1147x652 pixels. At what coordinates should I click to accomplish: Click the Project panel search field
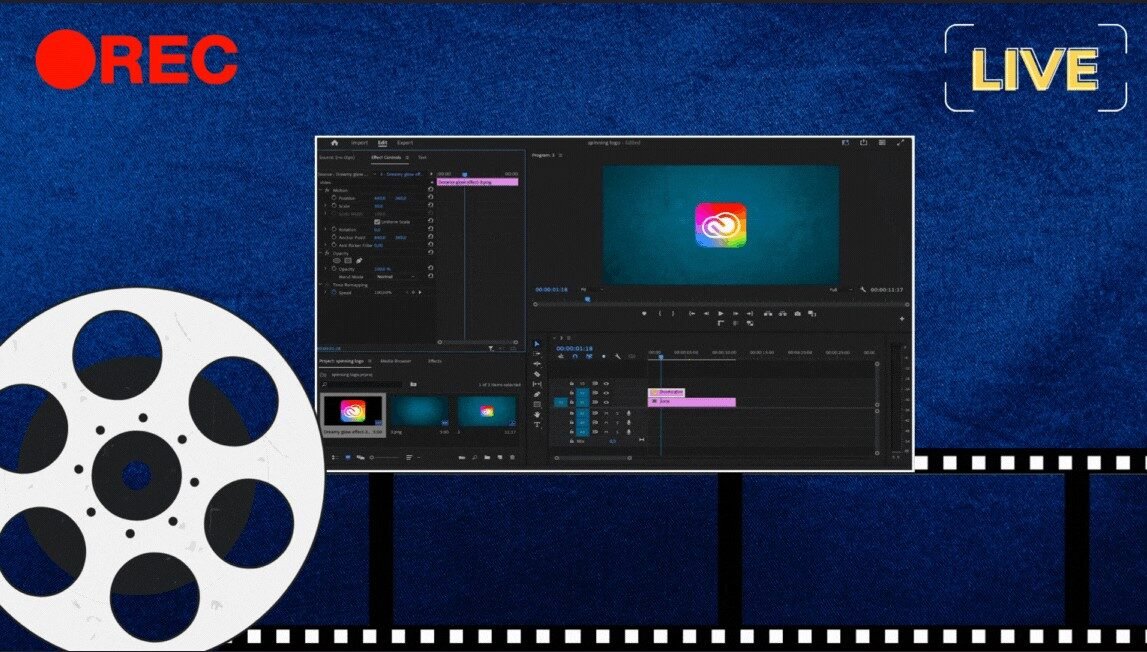362,384
